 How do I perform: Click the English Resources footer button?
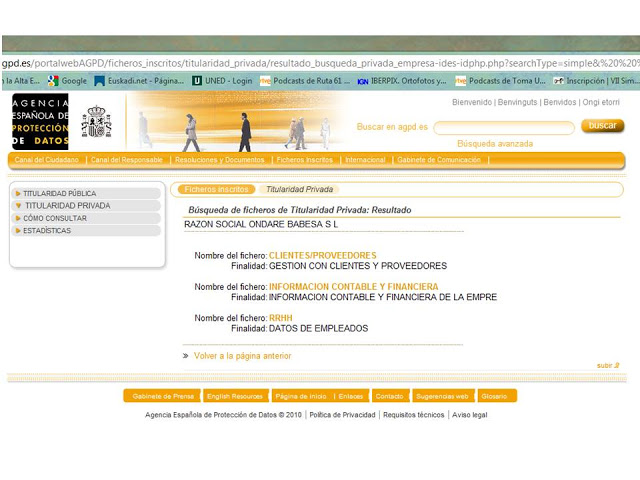click(235, 396)
